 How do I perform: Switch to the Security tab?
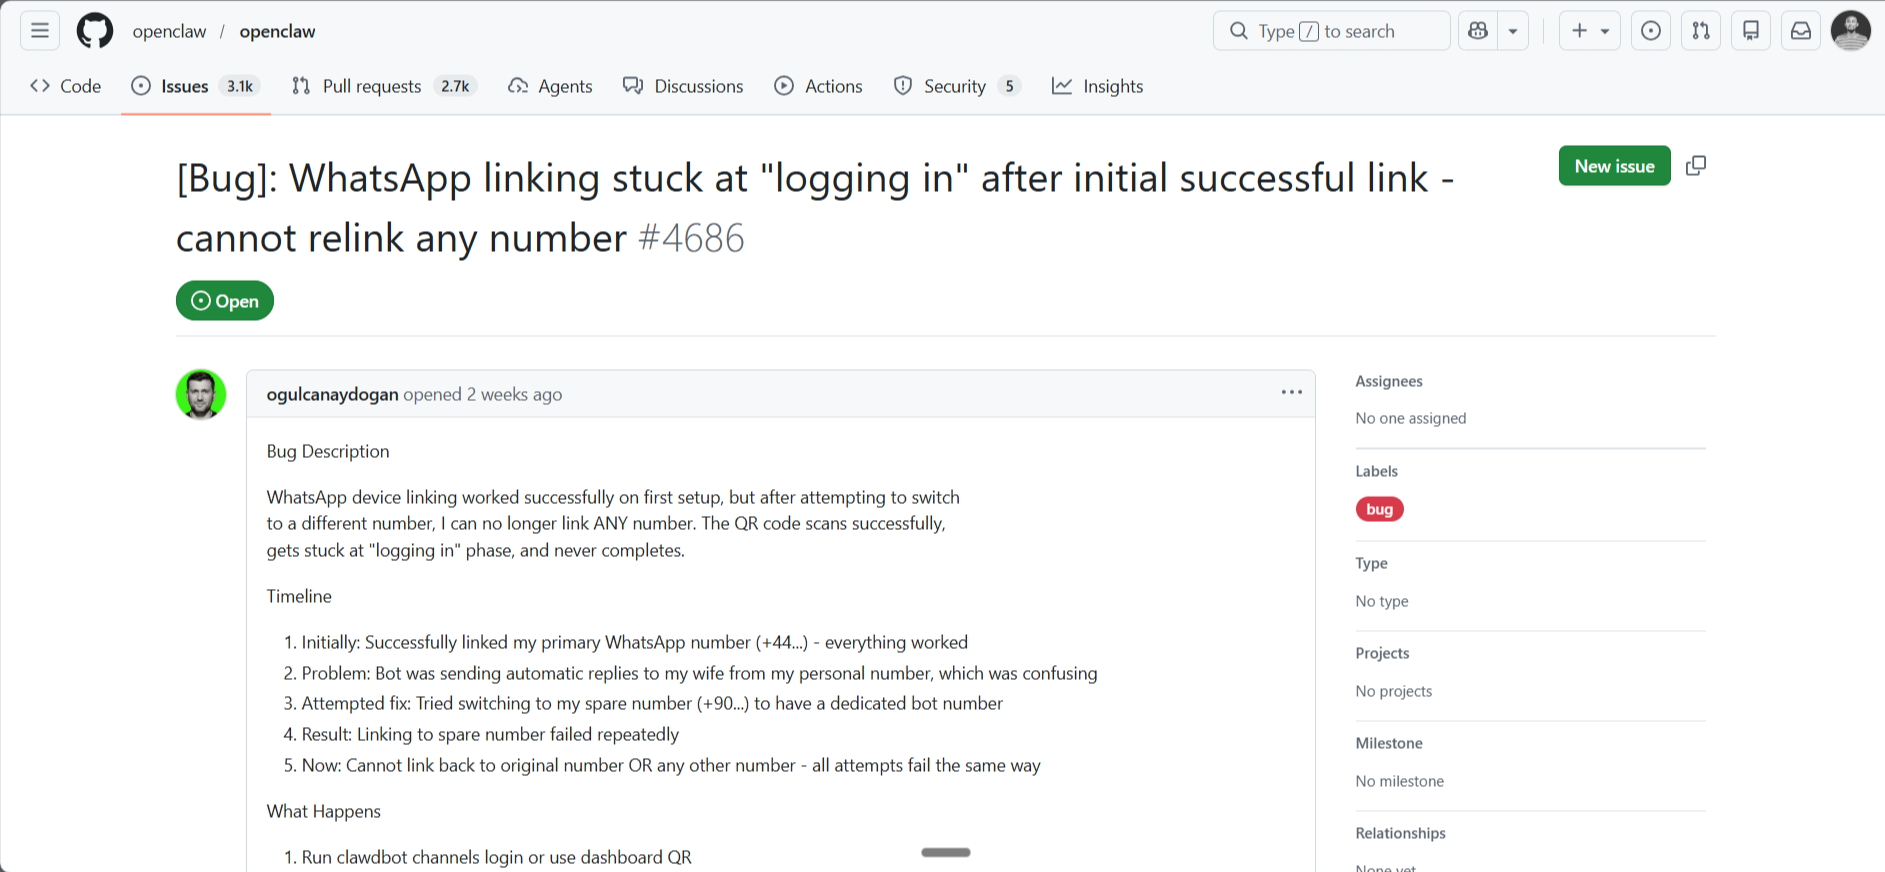tap(957, 86)
